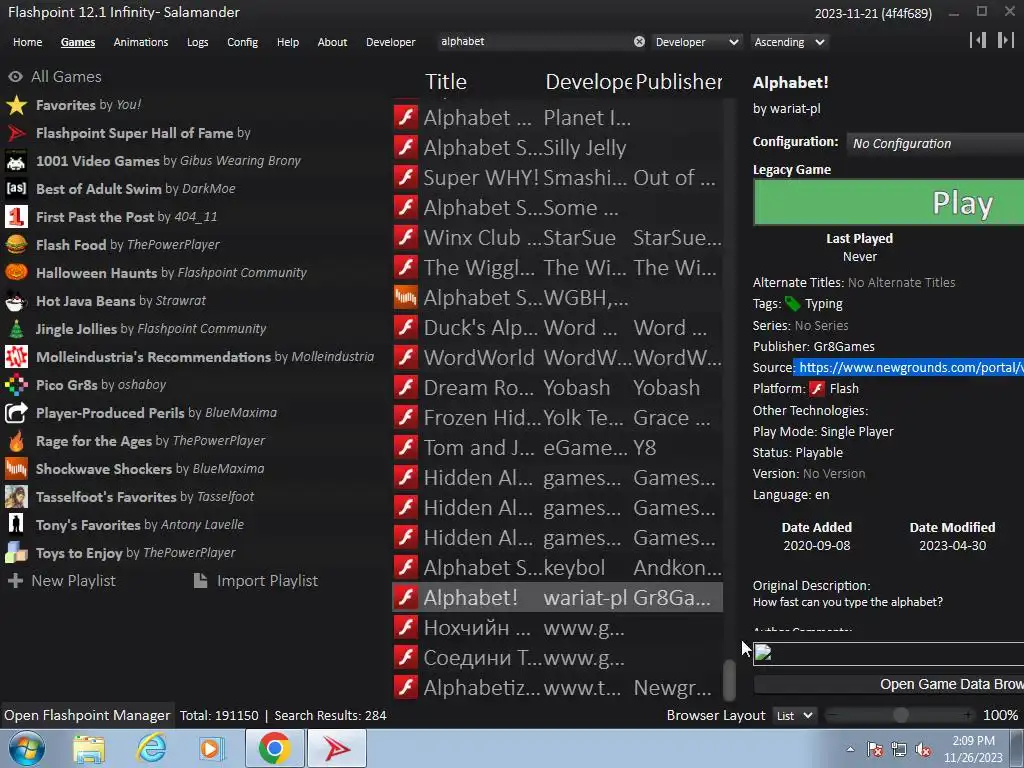Collapse the left sidebar arrow icon
The height and width of the screenshot is (768, 1024).
978,40
